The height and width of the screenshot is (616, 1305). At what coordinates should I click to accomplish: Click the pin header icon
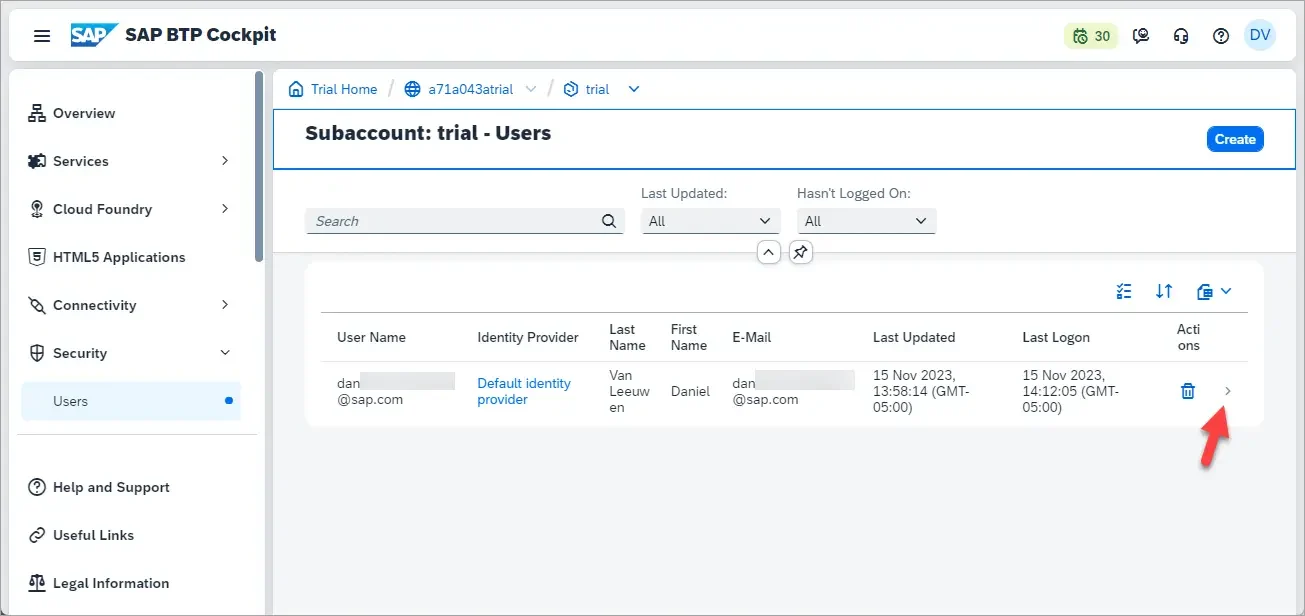800,253
